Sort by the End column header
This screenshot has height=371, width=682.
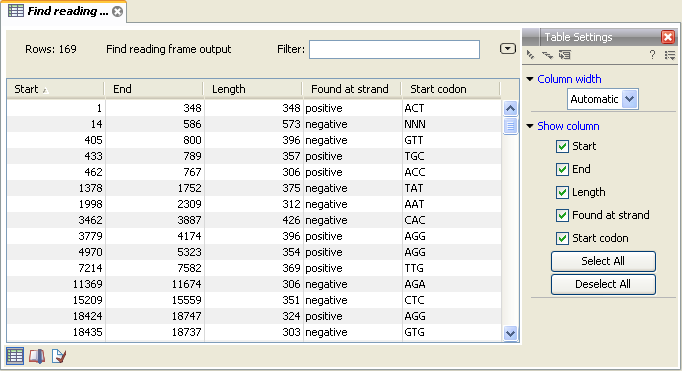click(154, 89)
